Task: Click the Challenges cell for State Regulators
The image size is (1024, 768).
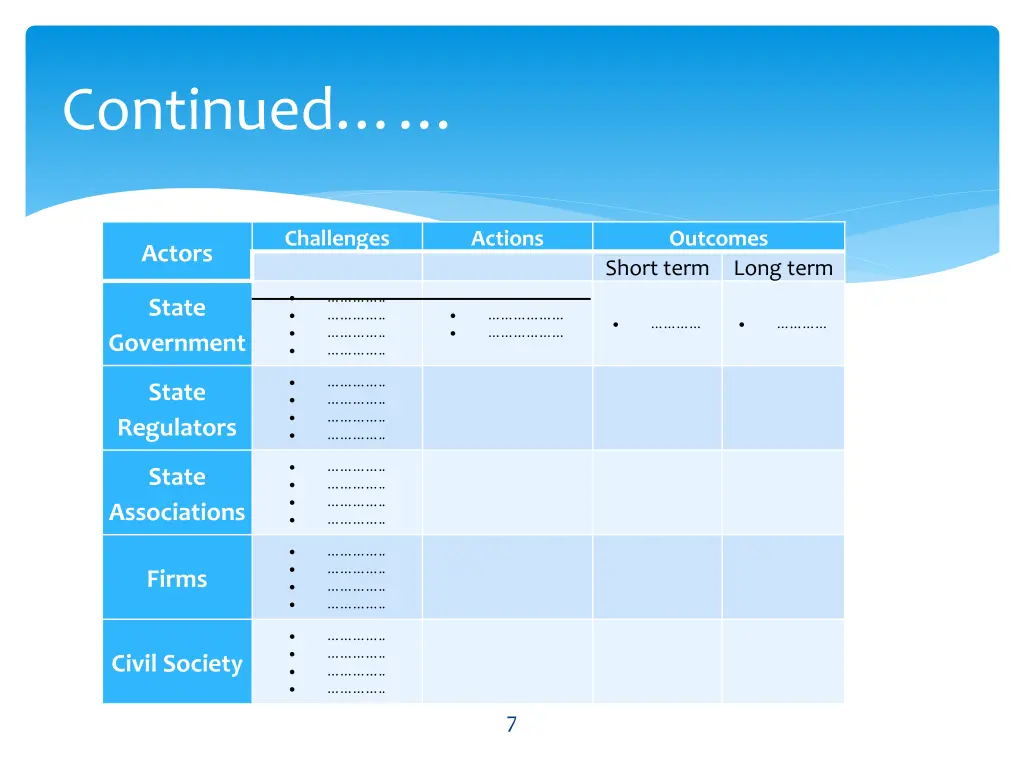Action: pos(337,409)
